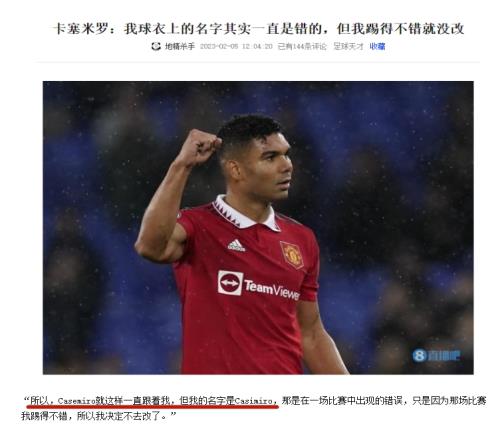The image size is (500, 440).
Task: Open the Casemiro article photo
Action: 258,228
